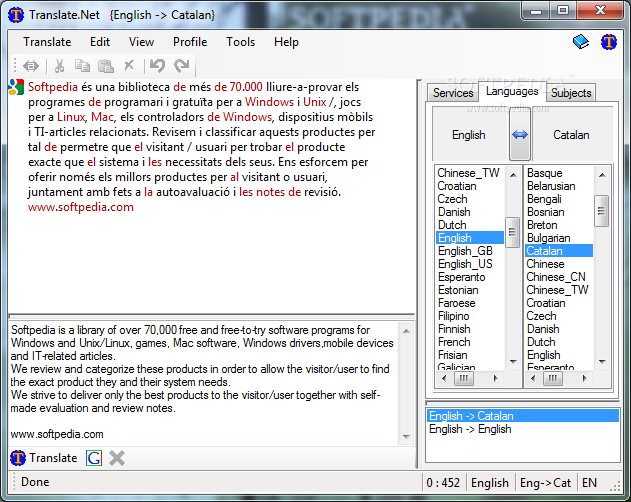Screen dimensions: 631x502
Task: Select Chinese_TW in source language list
Action: pos(468,173)
